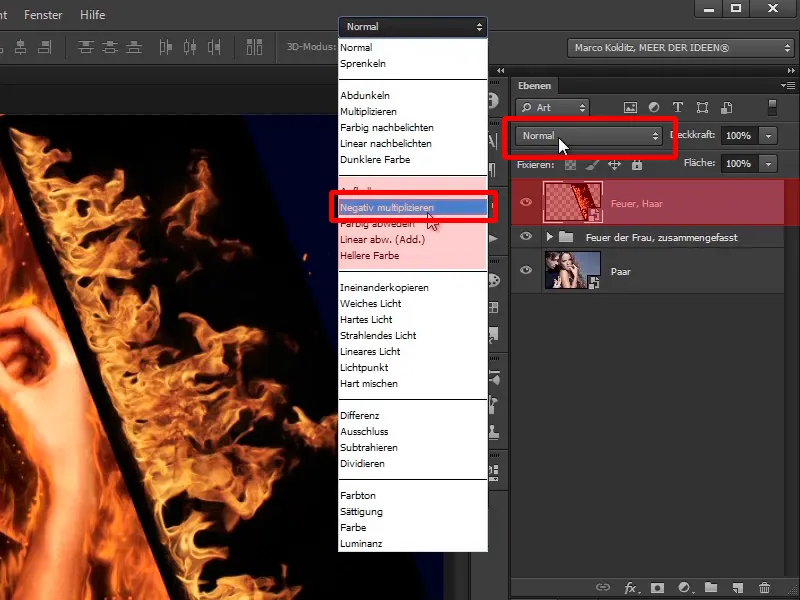
Task: Open Hilfe menu
Action: pos(92,15)
